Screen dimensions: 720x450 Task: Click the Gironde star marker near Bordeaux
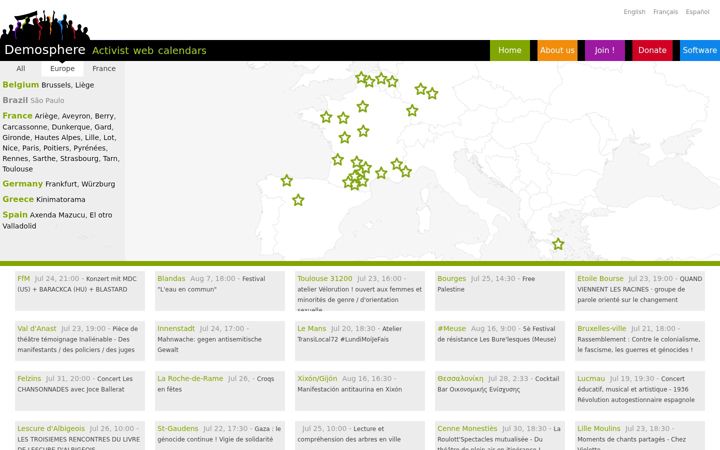(x=338, y=159)
